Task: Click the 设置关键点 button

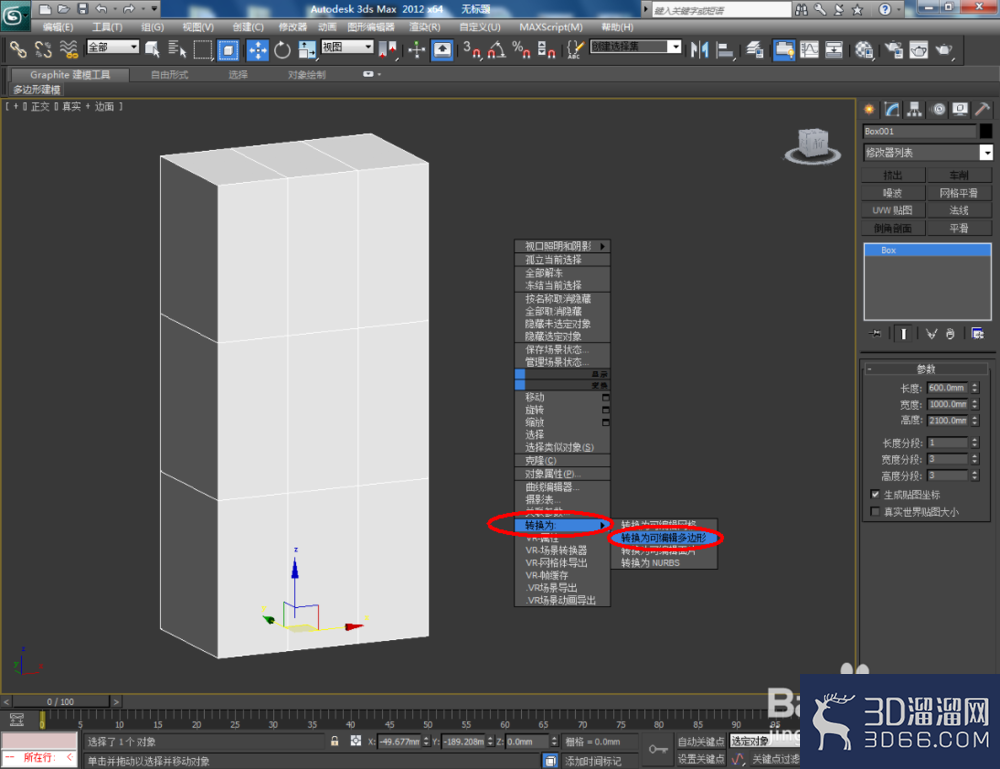Action: (x=701, y=759)
